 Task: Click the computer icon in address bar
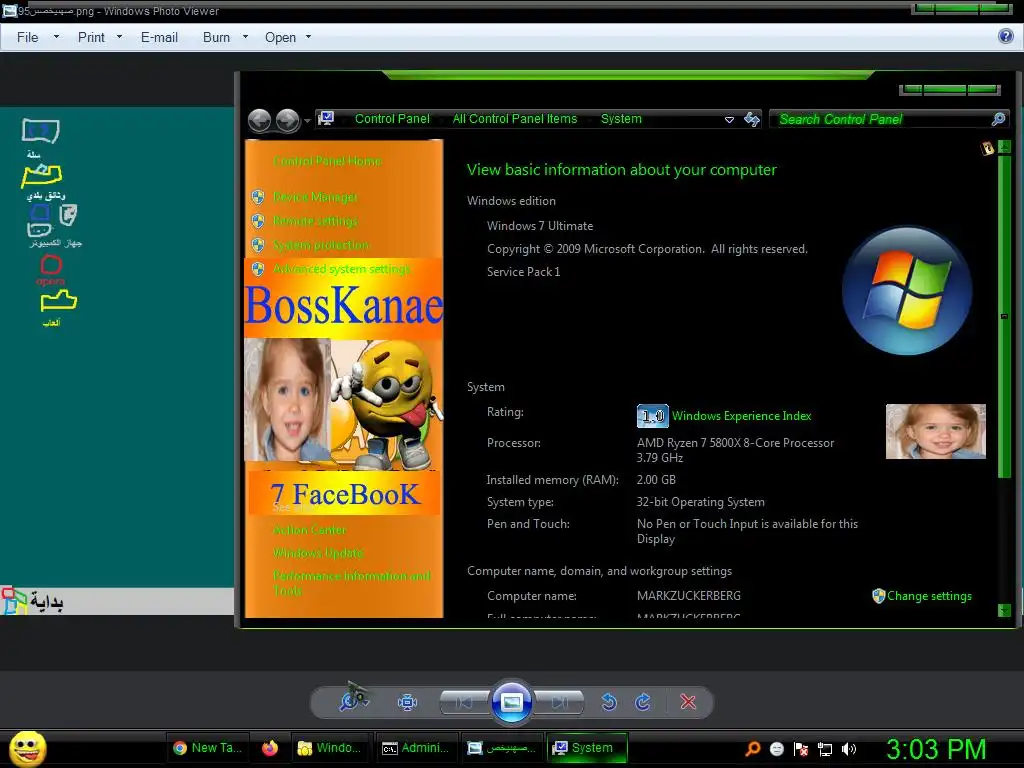[x=326, y=119]
